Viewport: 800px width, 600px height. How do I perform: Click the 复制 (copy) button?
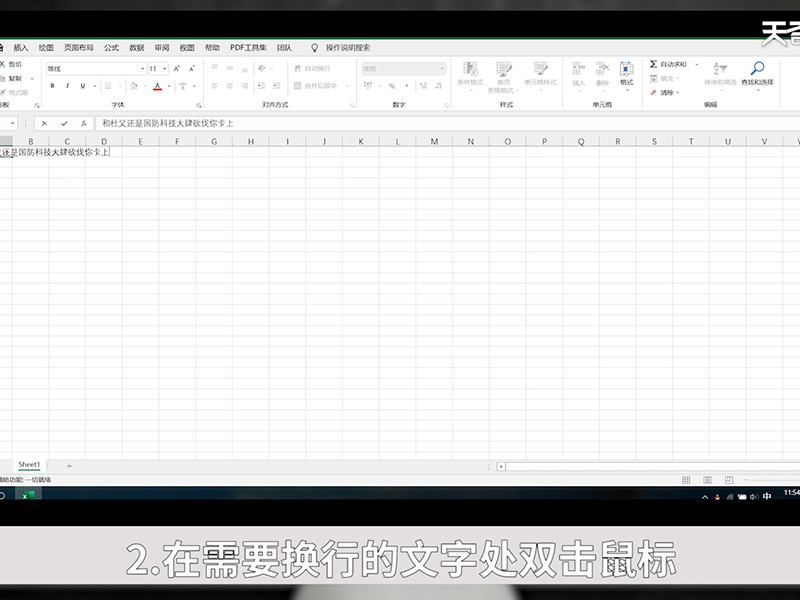[11, 79]
